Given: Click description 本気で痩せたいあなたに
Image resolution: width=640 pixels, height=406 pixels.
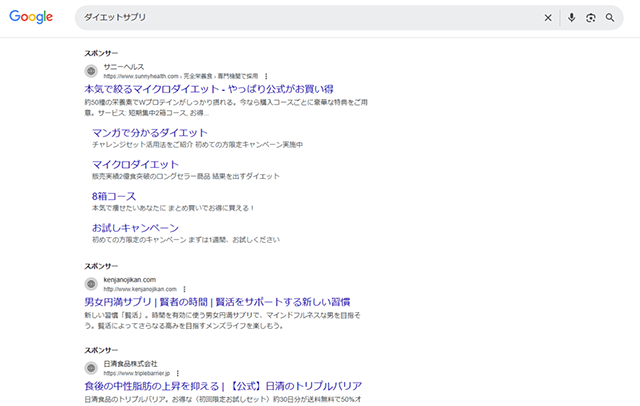Looking at the screenshot, I should (173, 208).
